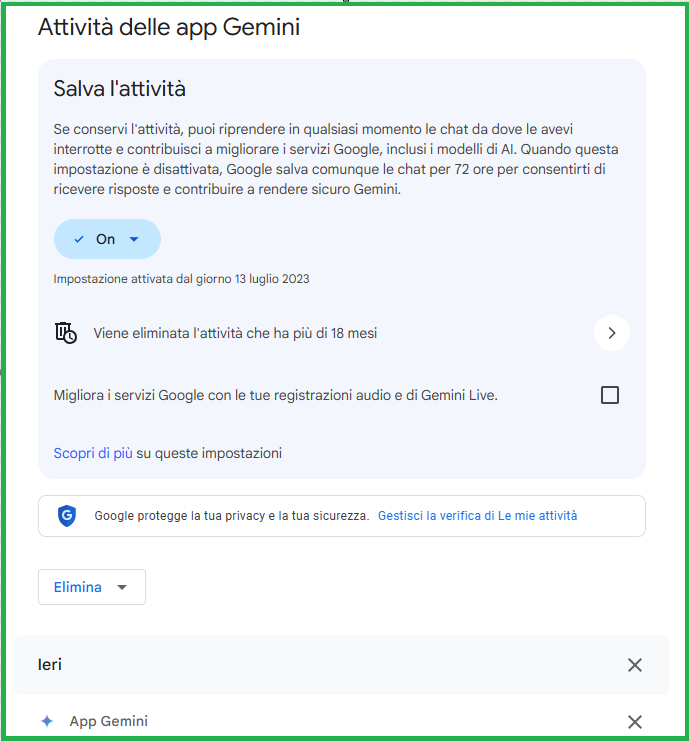Viewport: 689px width, 741px height.
Task: Click the down arrow inside the Elimina button
Action: (122, 588)
